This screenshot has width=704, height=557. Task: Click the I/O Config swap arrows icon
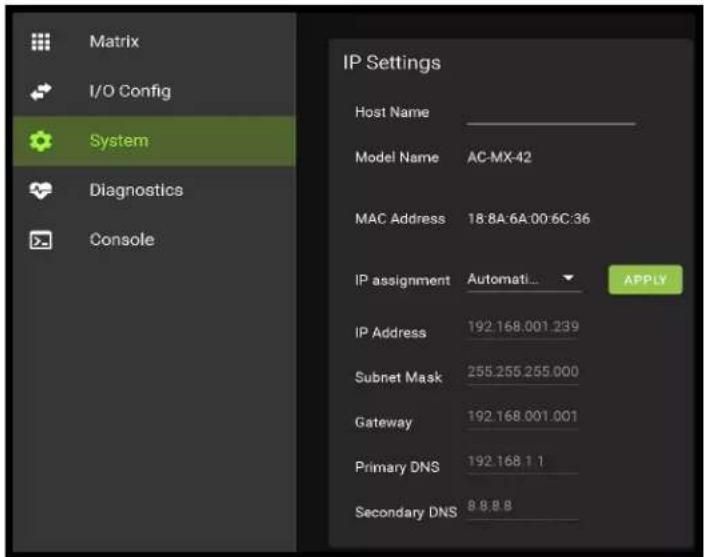point(40,92)
